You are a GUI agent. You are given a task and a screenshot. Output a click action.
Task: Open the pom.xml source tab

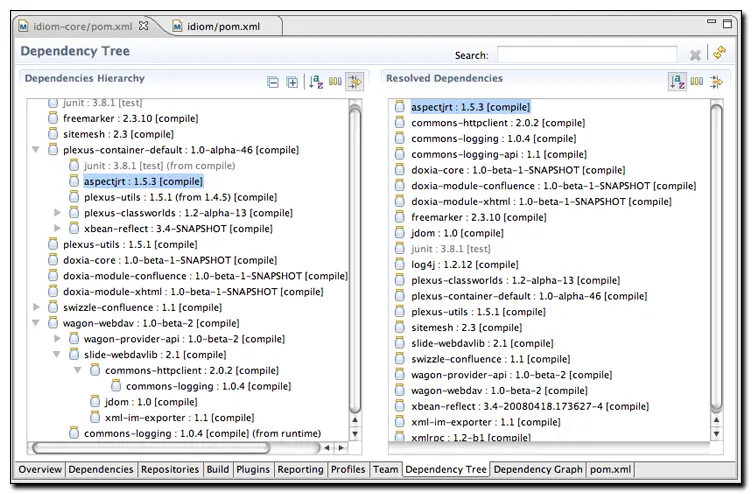point(610,470)
